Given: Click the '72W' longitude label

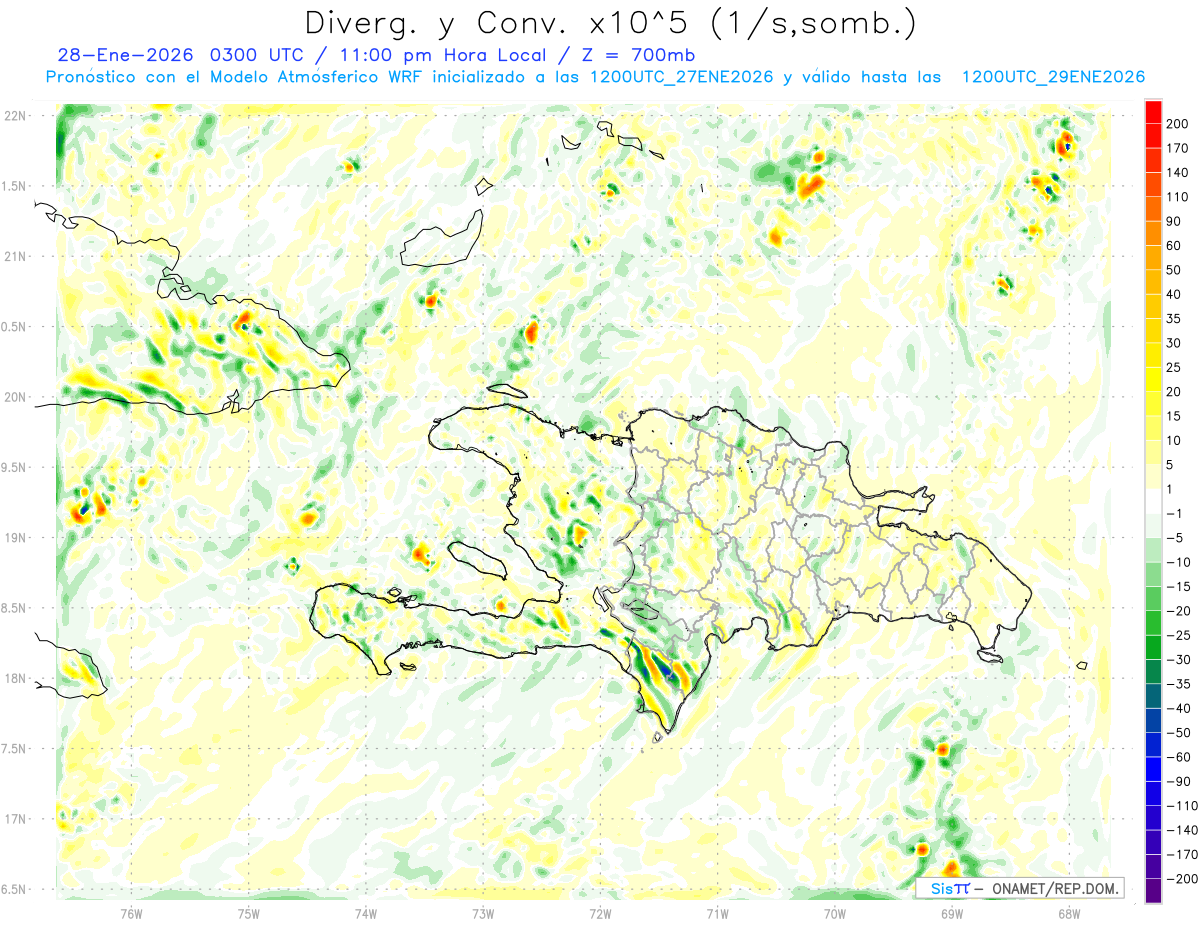Looking at the screenshot, I should coord(600,912).
